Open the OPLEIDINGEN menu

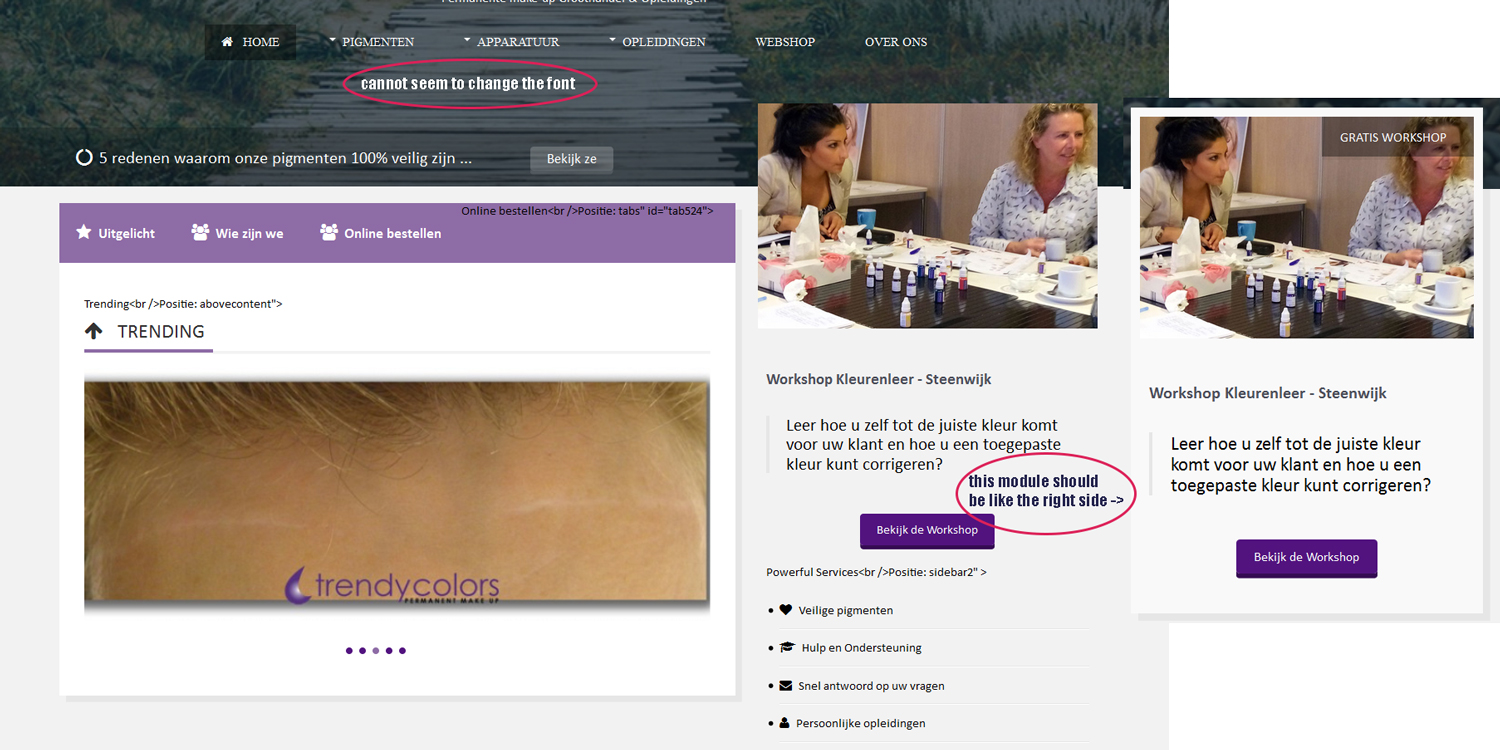(x=664, y=42)
